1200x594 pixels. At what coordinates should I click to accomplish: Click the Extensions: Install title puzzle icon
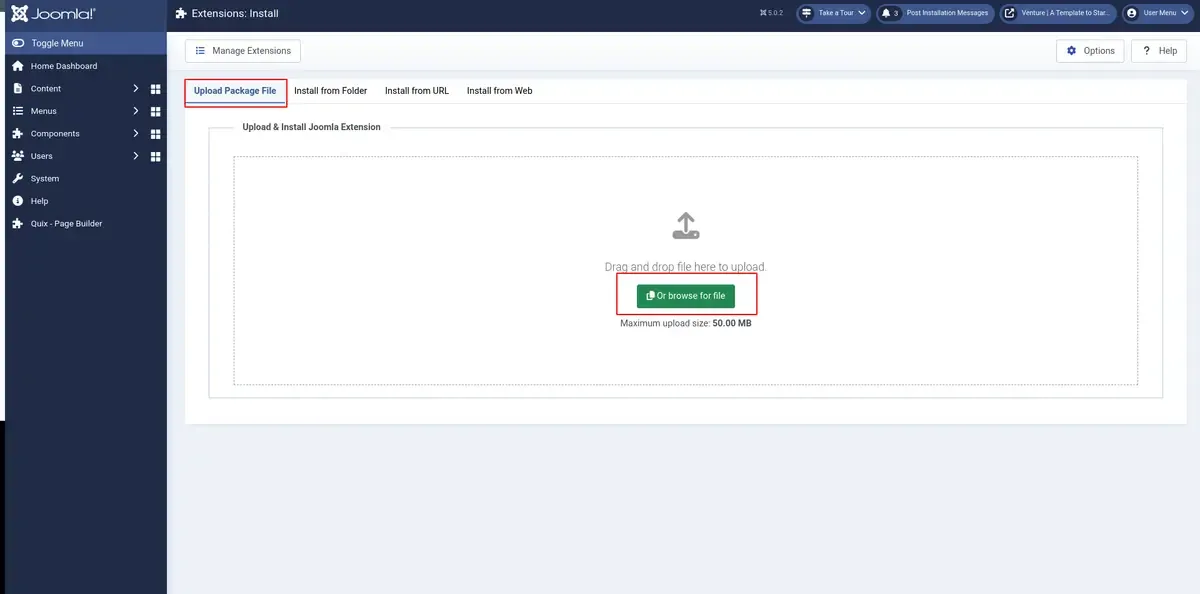pyautogui.click(x=181, y=14)
